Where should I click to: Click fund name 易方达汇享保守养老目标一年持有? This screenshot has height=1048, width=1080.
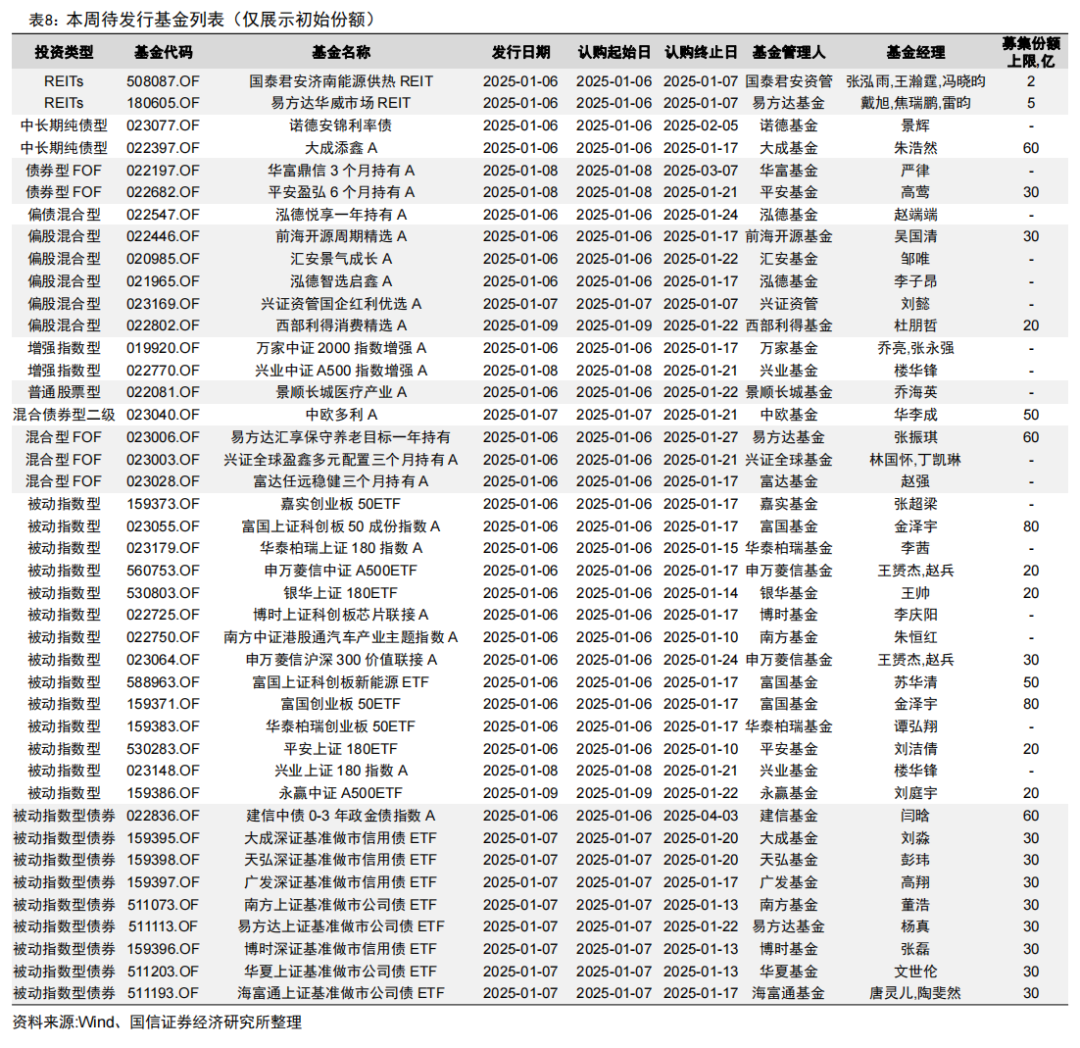point(341,437)
